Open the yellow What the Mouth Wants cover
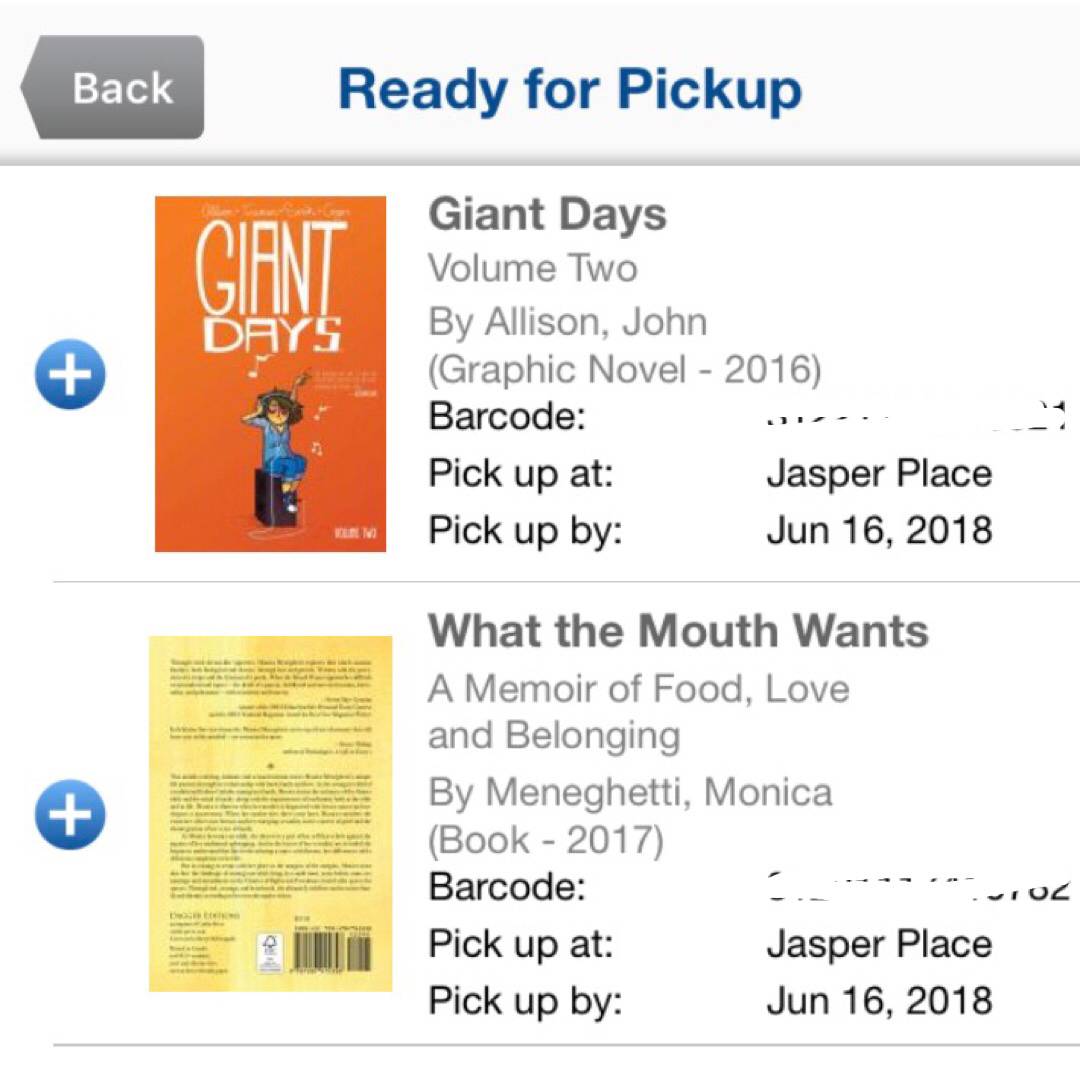1080x1080 pixels. pos(270,813)
